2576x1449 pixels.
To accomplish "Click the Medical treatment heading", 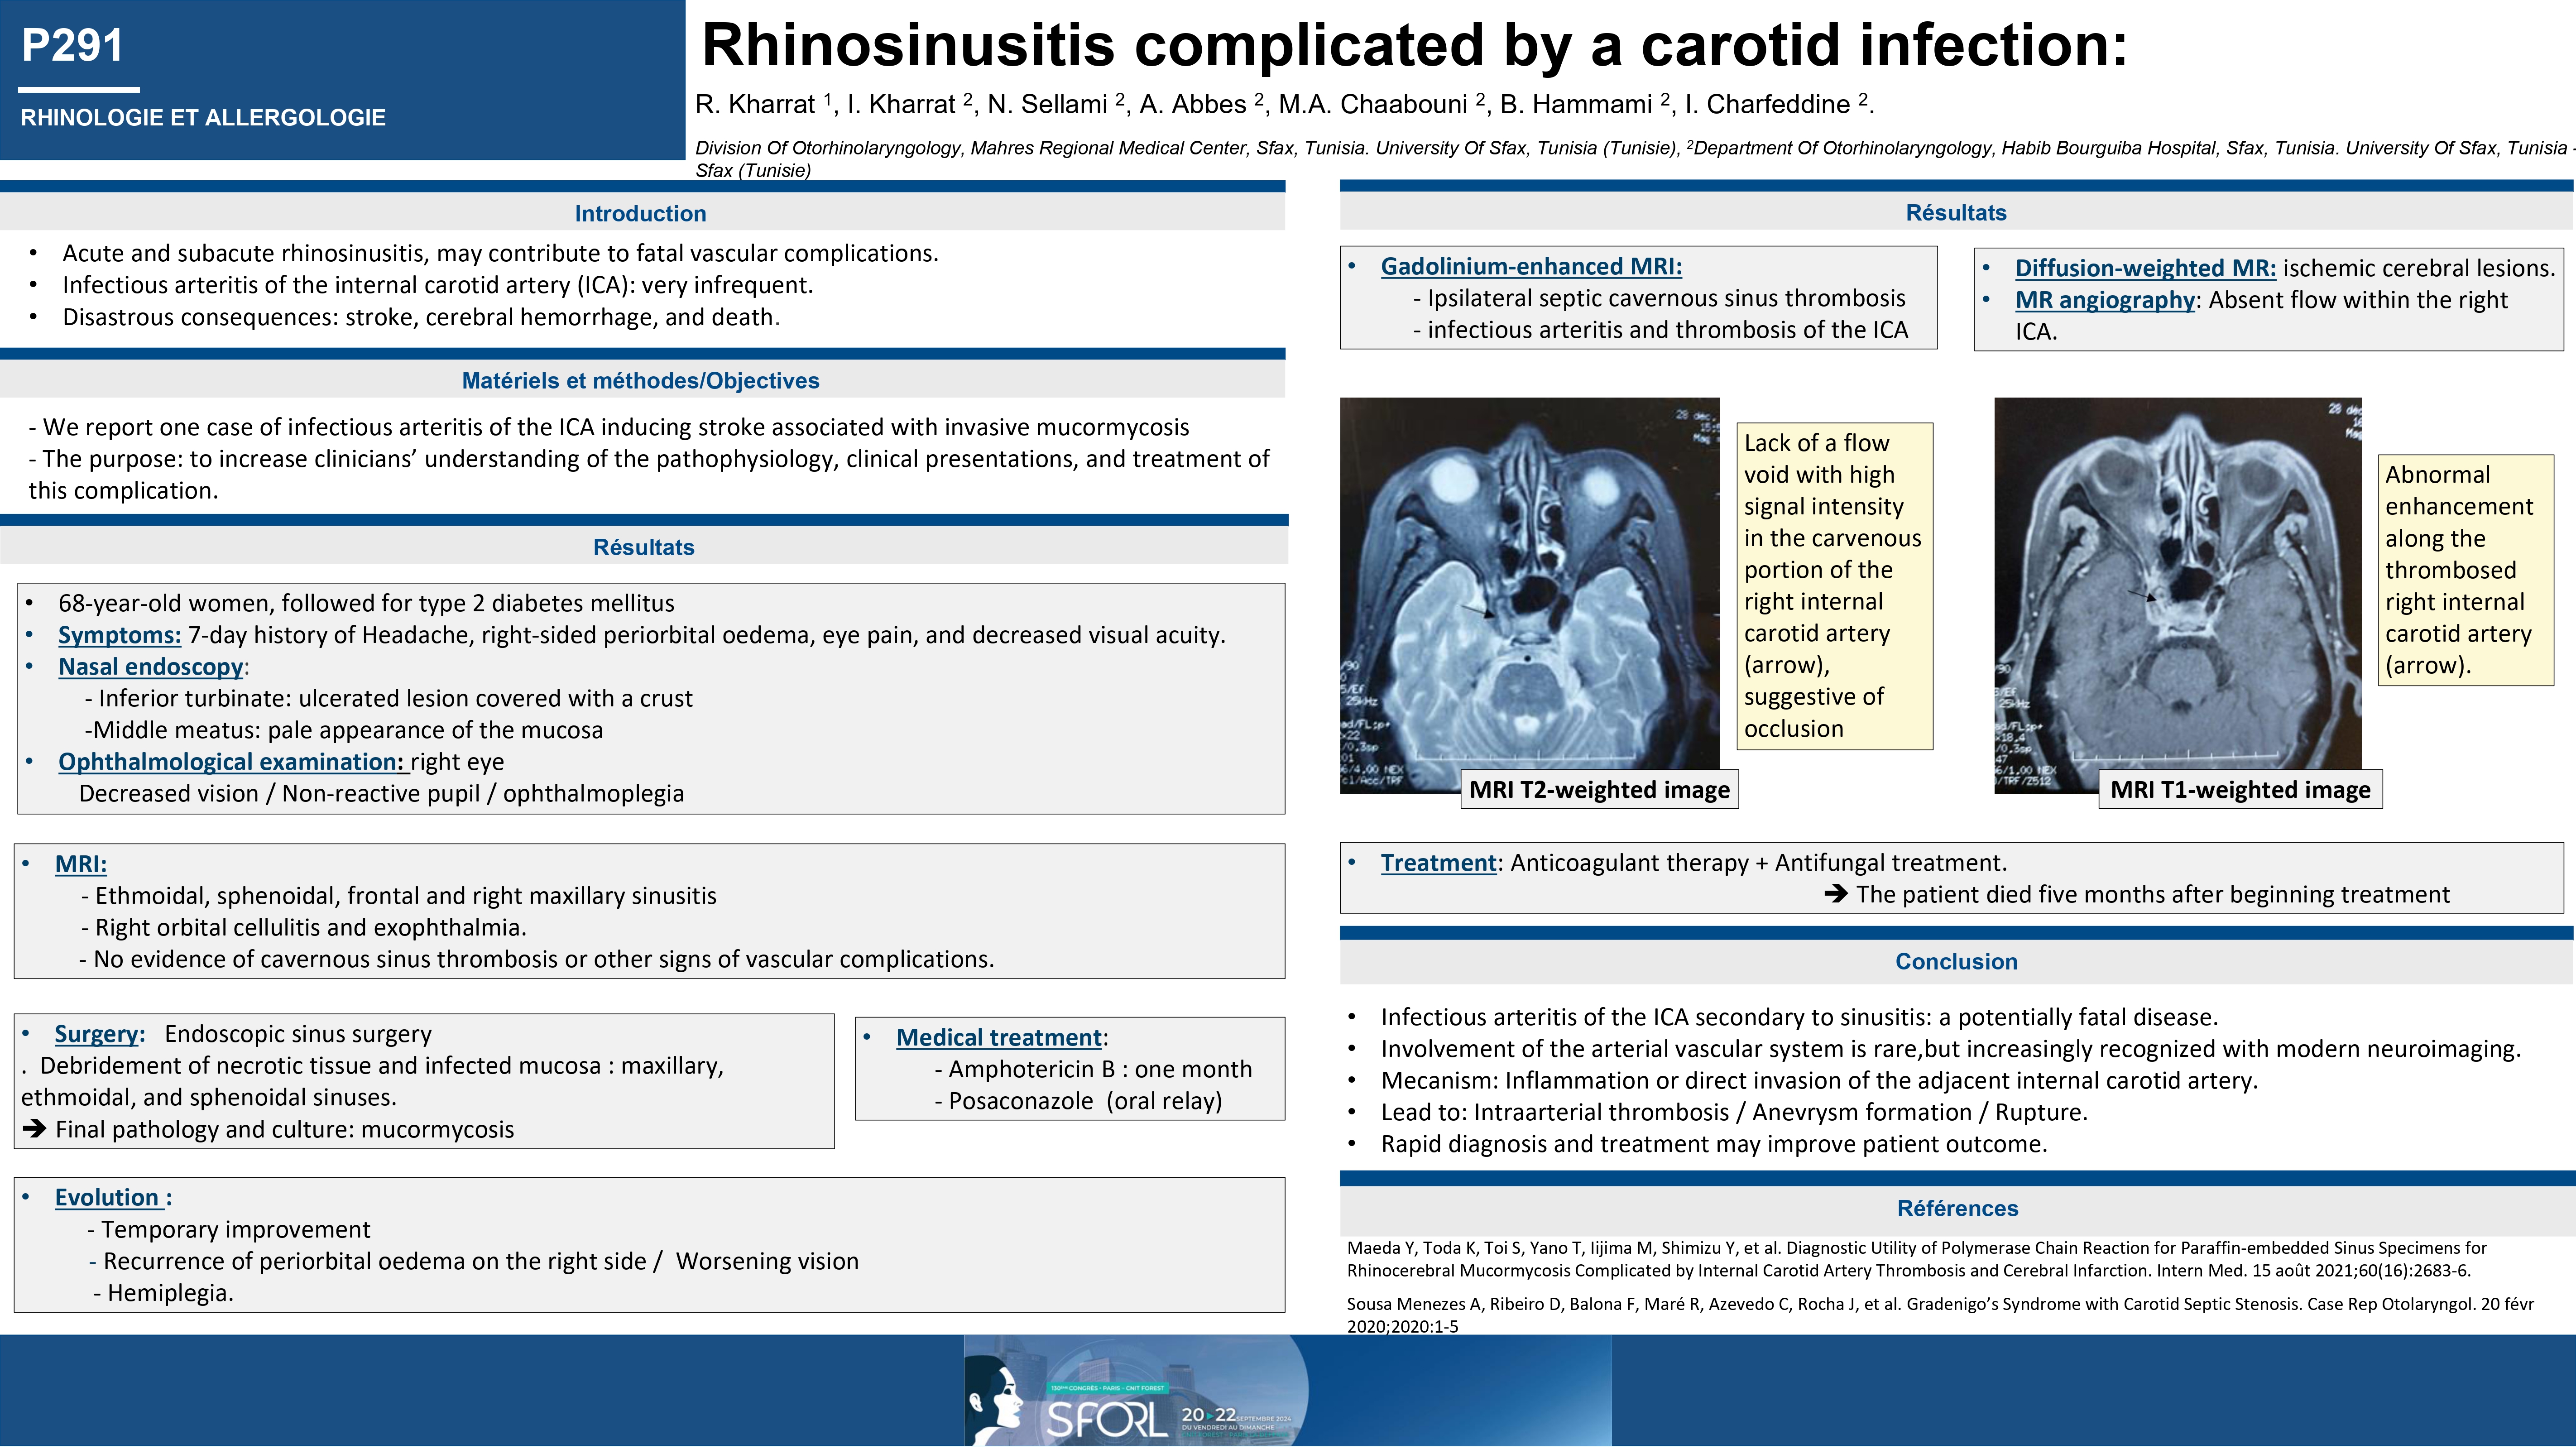I will [998, 1038].
